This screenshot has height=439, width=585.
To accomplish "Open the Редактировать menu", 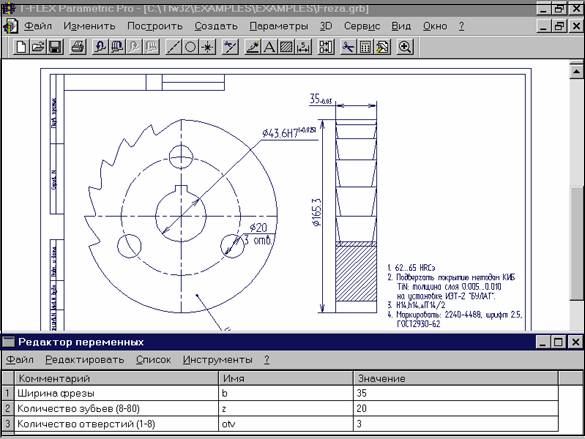I will coord(85,360).
